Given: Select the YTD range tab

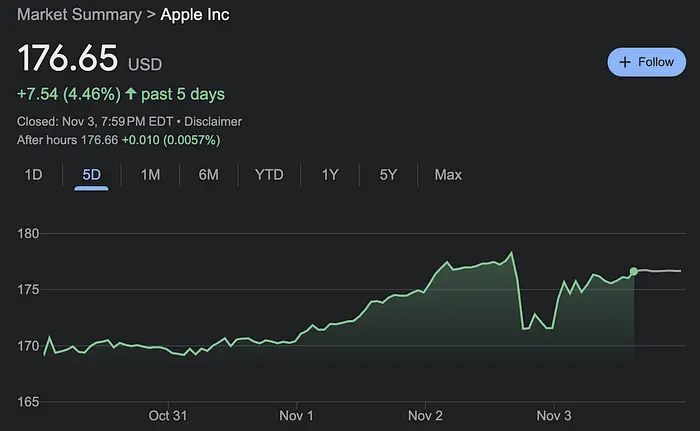Looking at the screenshot, I should [x=269, y=175].
